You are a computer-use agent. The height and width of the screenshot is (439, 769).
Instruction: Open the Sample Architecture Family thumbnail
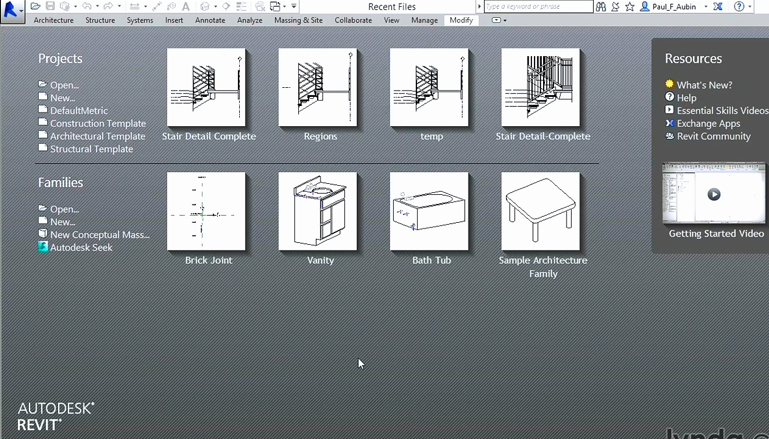pyautogui.click(x=540, y=211)
